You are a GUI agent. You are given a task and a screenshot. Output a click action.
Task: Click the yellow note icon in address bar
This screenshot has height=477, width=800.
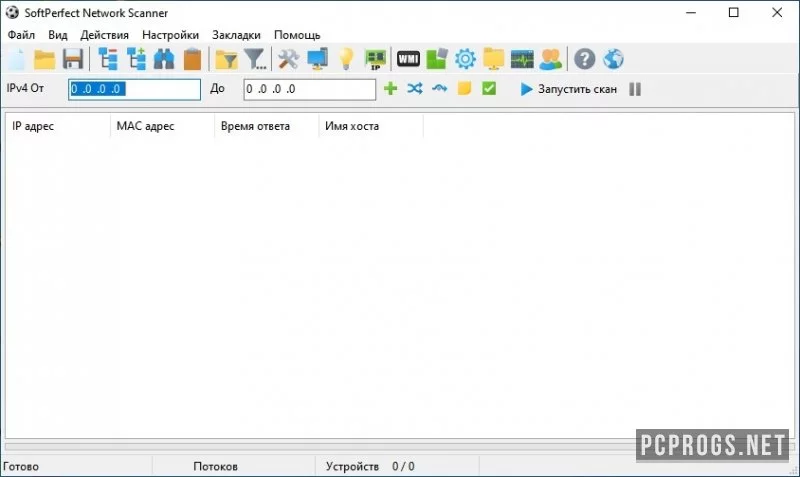pyautogui.click(x=464, y=88)
